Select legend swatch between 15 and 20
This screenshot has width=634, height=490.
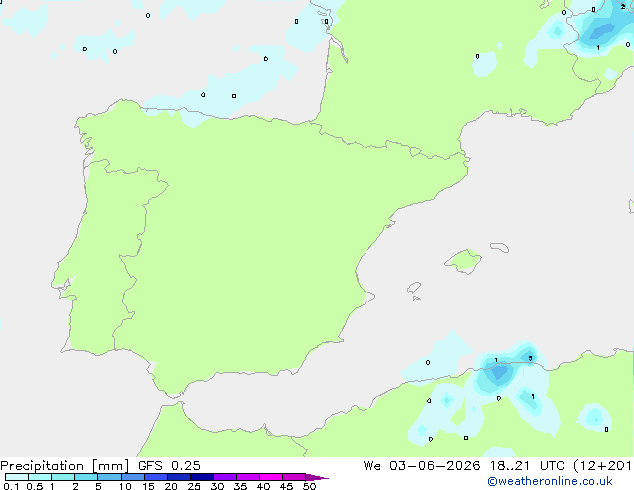155,477
